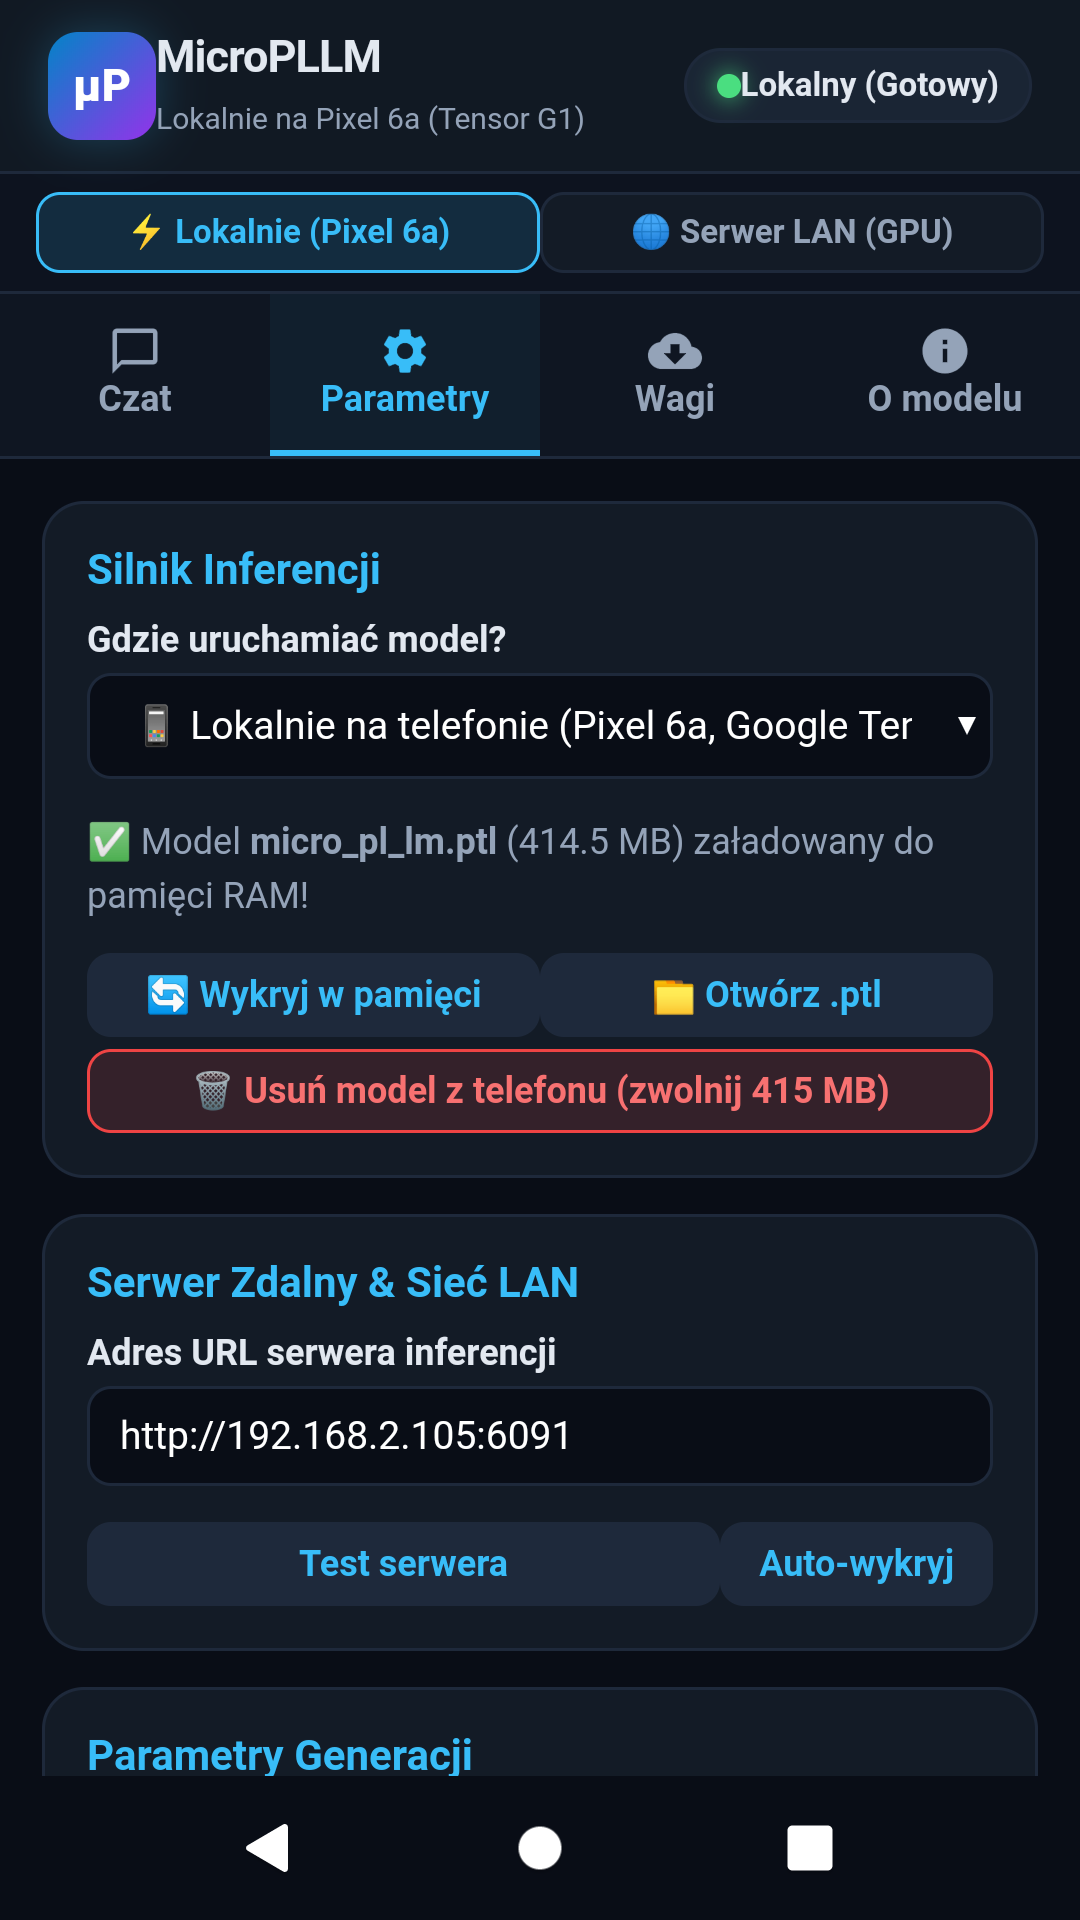Viewport: 1080px width, 1920px height.
Task: Select the Parametry gear icon
Action: pos(405,351)
